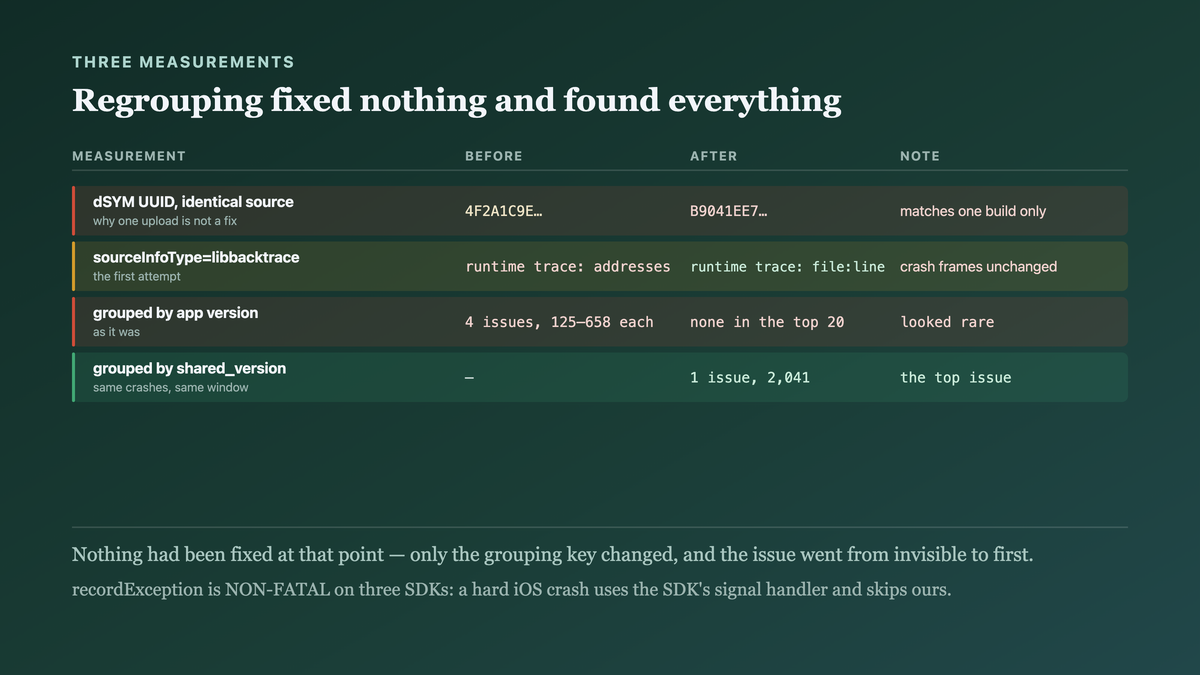Click the cell "4 issues, 125–658 each"
The image size is (1200, 675).
(559, 322)
